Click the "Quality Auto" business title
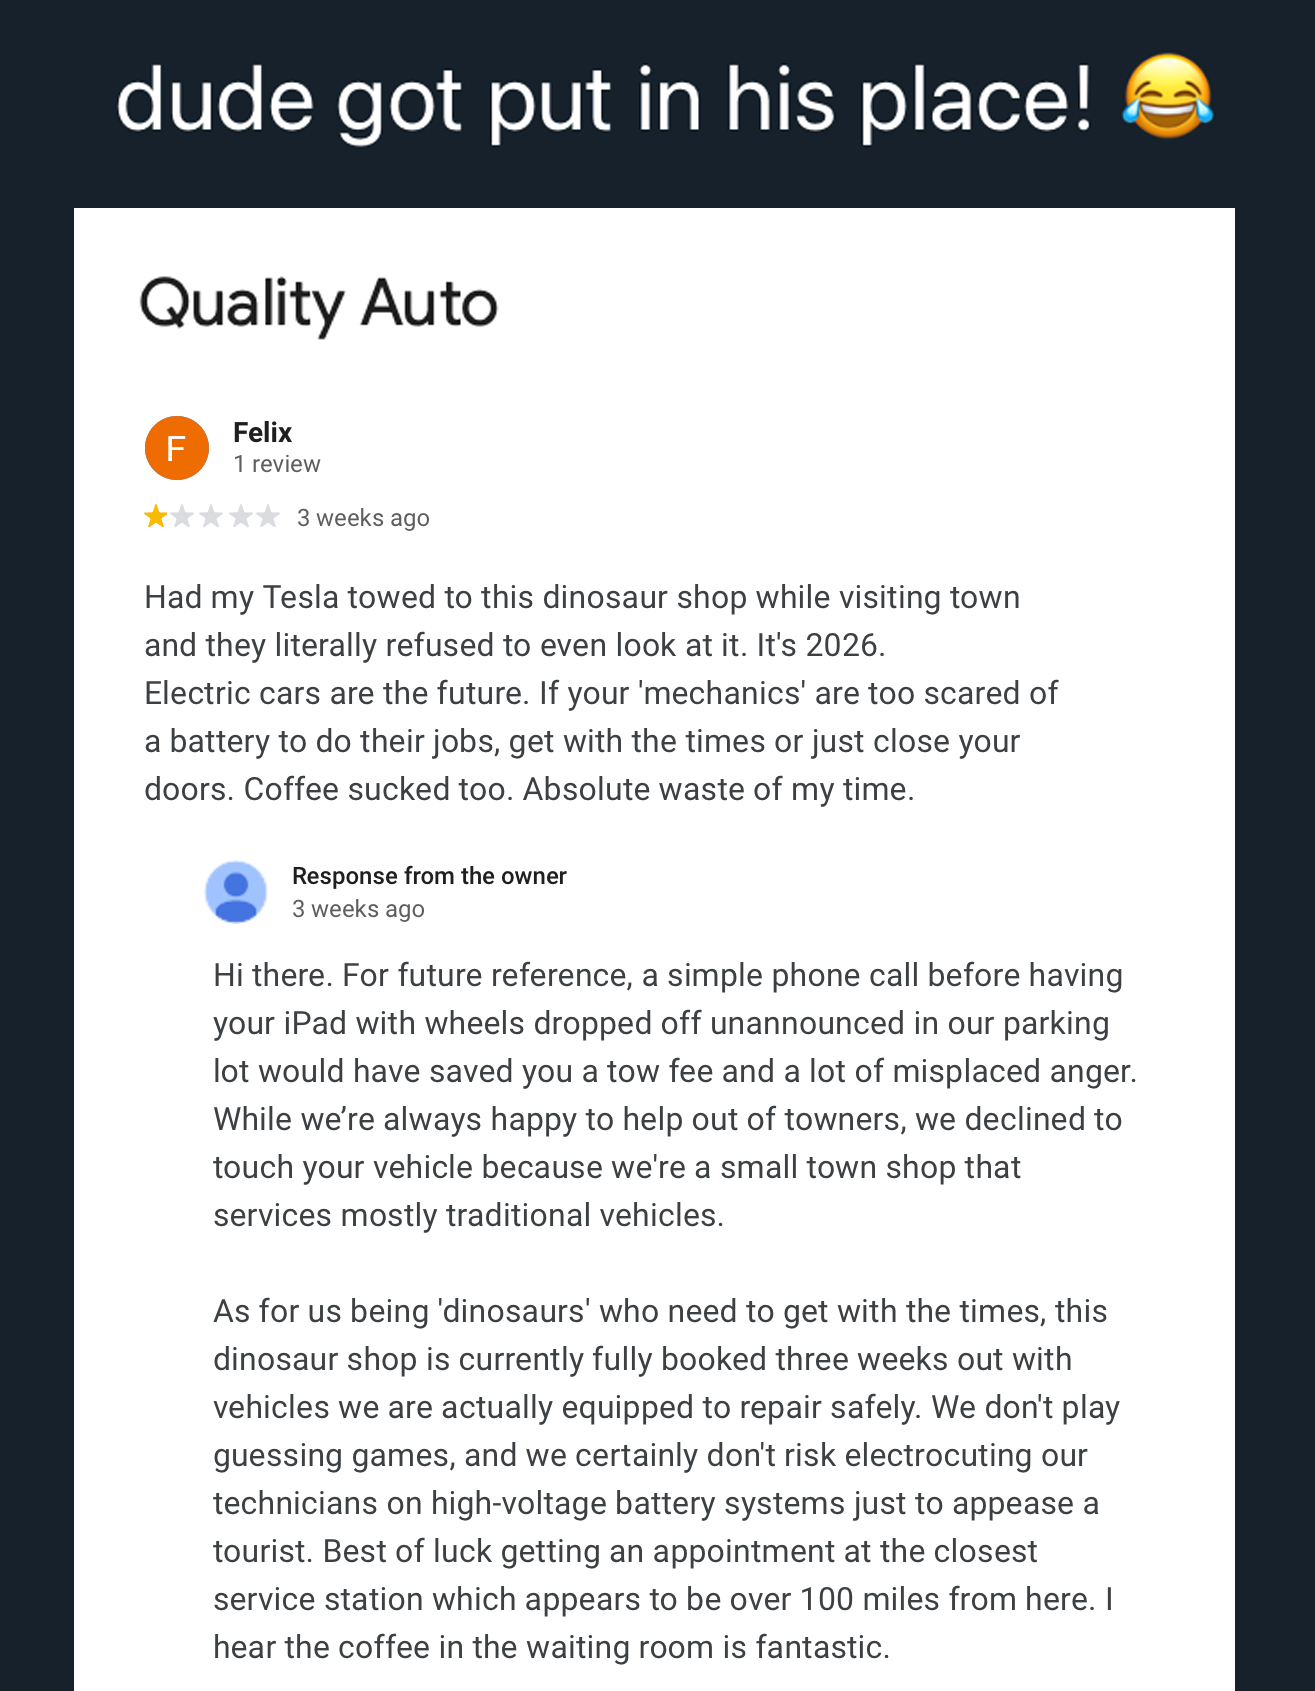This screenshot has height=1691, width=1315. [x=318, y=304]
